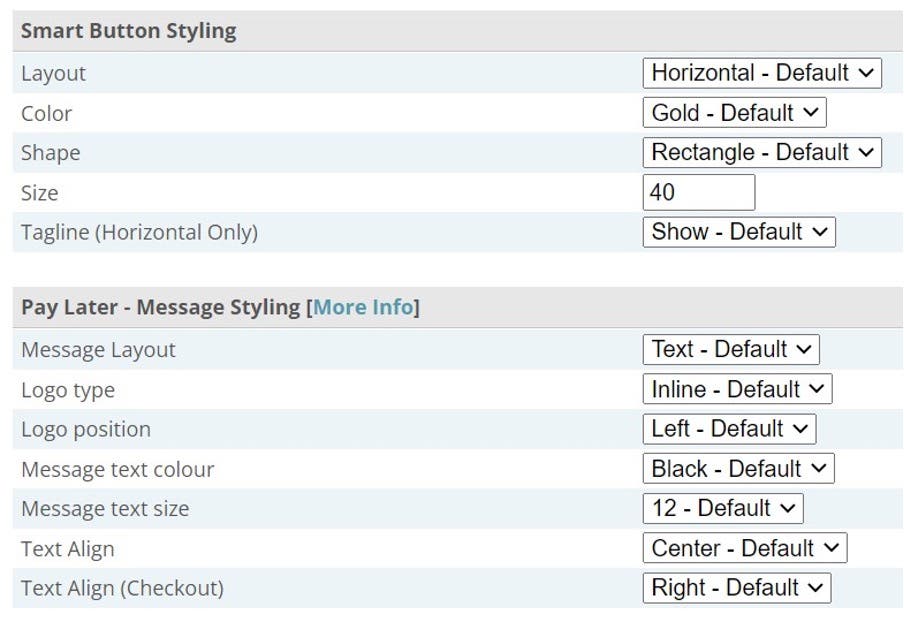Click the Size input field showing 40

pos(698,192)
